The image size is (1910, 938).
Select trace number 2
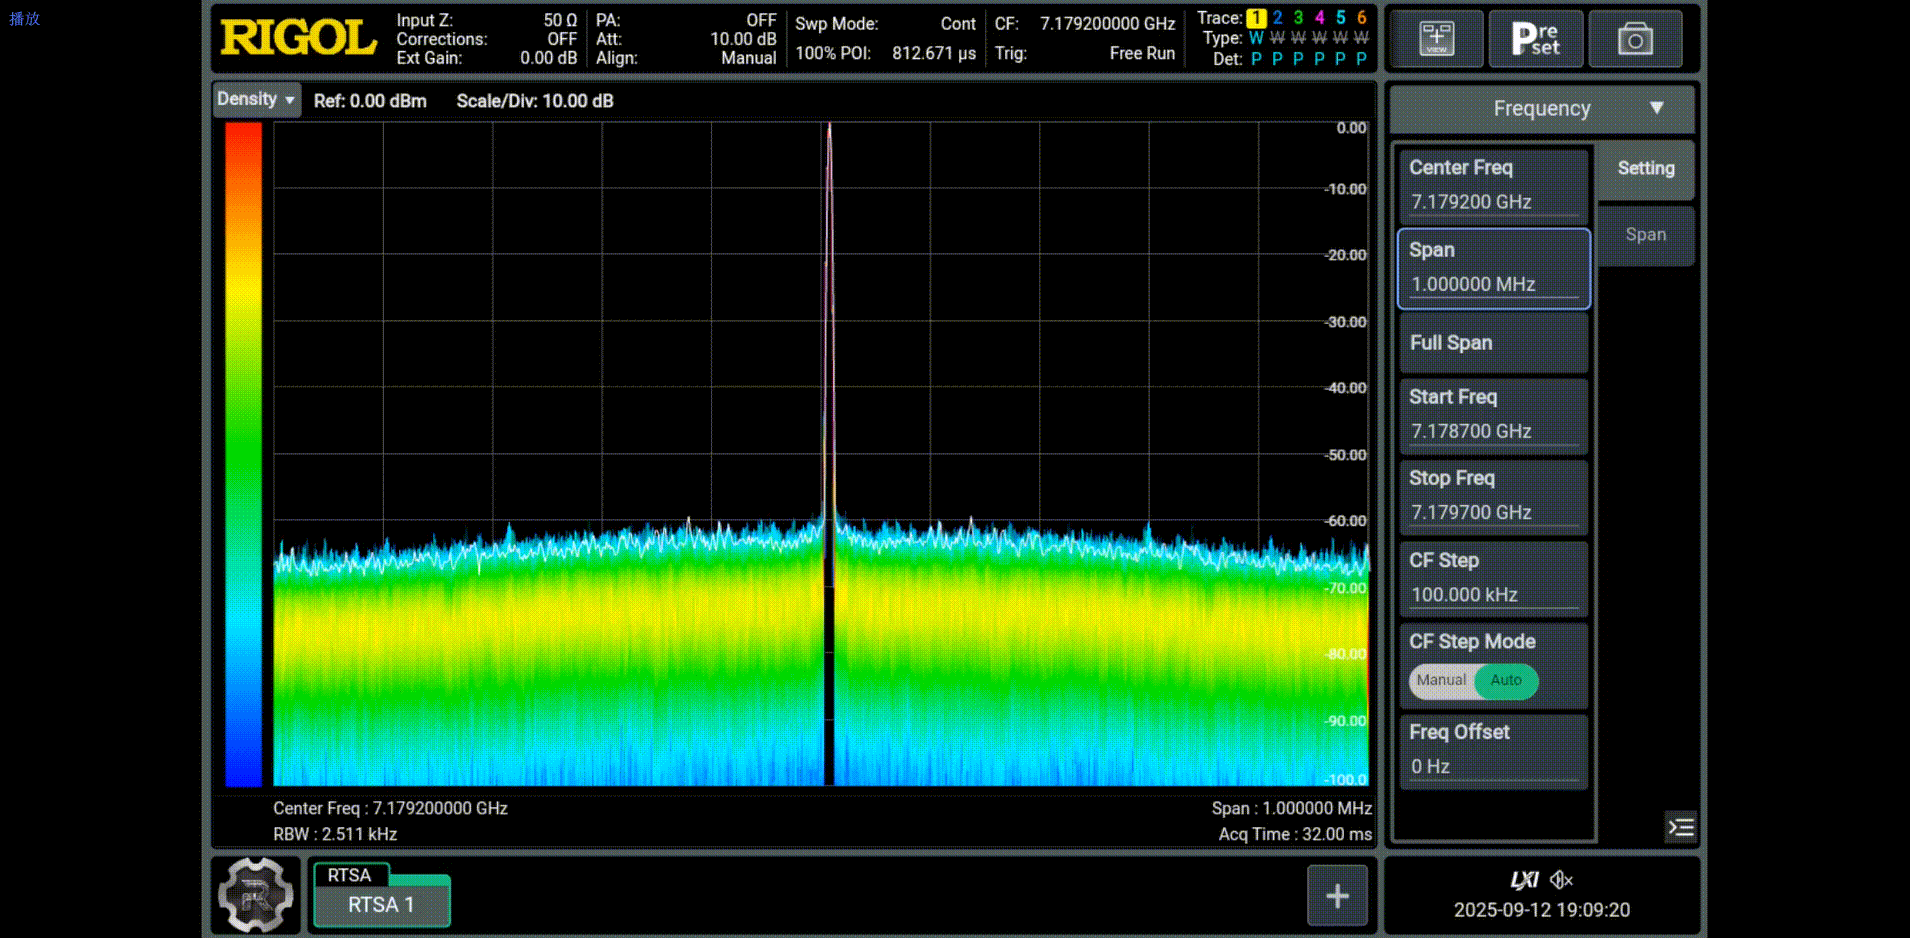pos(1277,18)
